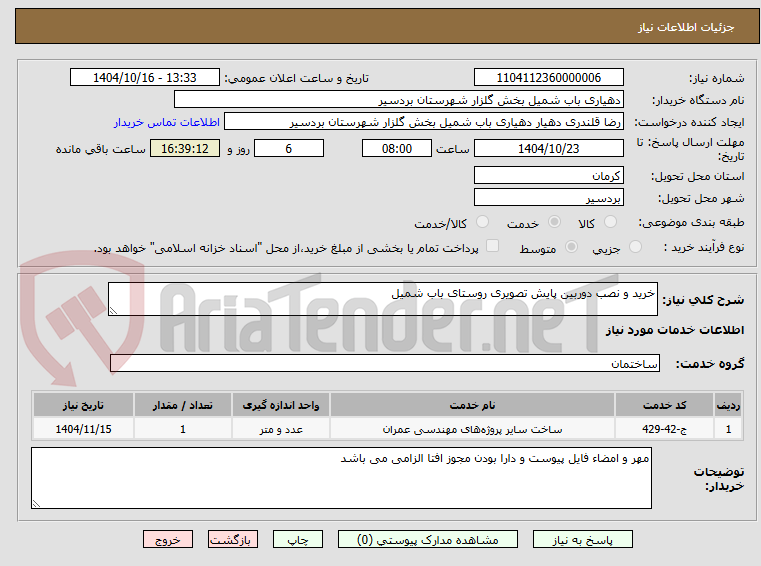Viewport: 761px width, 566px height.
Task: Select the جزیی purchase type radio
Action: point(635,247)
